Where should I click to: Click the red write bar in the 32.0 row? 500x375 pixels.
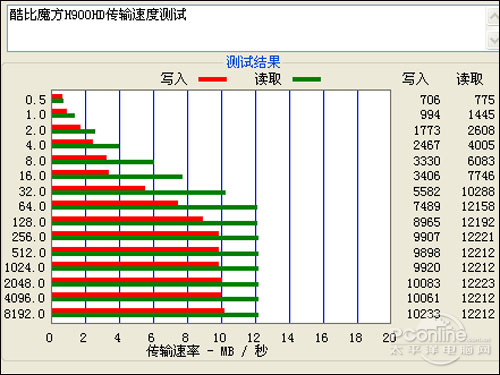[x=98, y=188]
